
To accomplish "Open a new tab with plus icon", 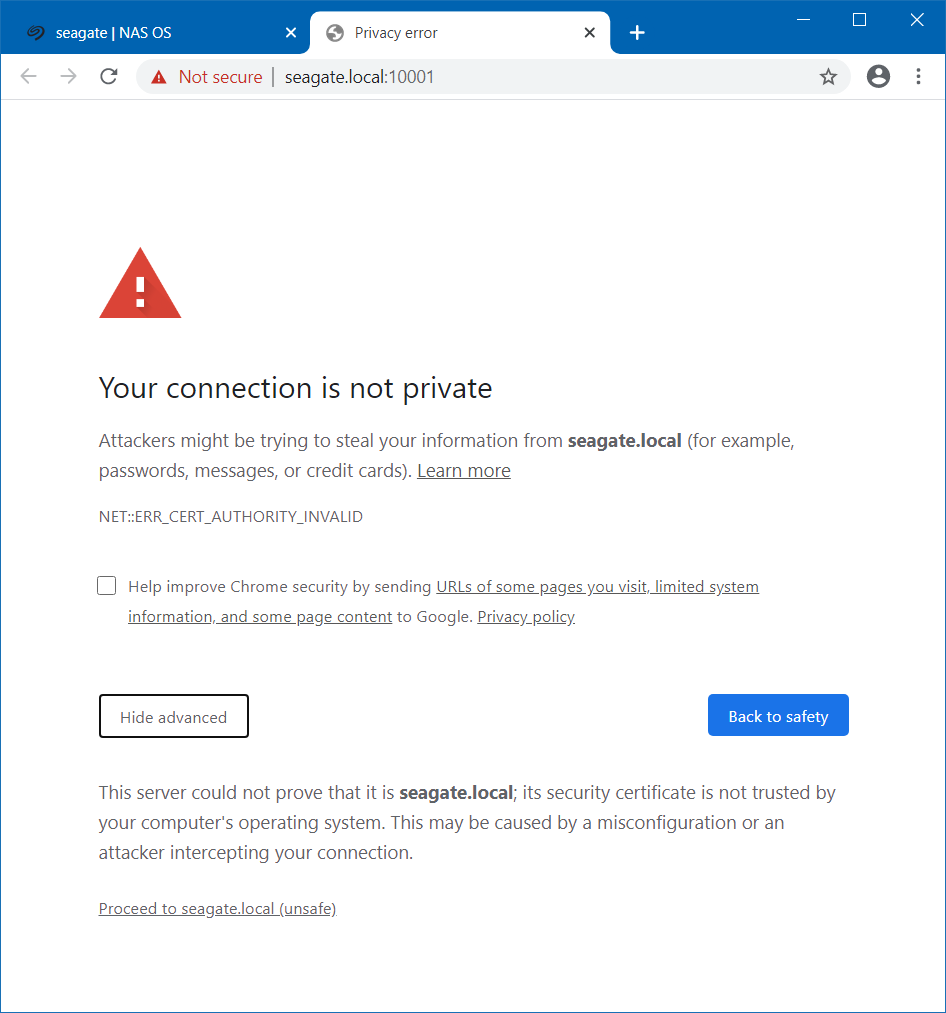I will [637, 32].
